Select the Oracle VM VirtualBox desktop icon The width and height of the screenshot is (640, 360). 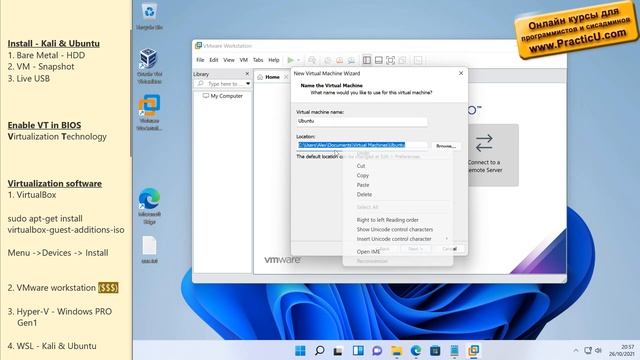tap(149, 65)
